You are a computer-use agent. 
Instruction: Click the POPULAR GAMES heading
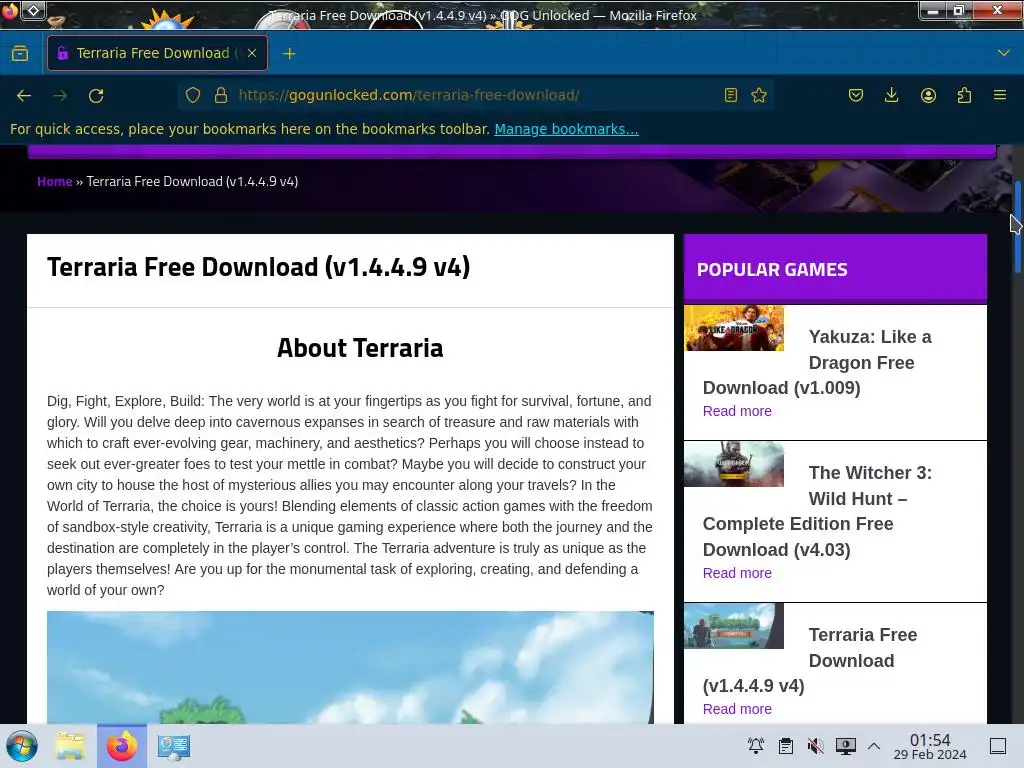pos(772,270)
